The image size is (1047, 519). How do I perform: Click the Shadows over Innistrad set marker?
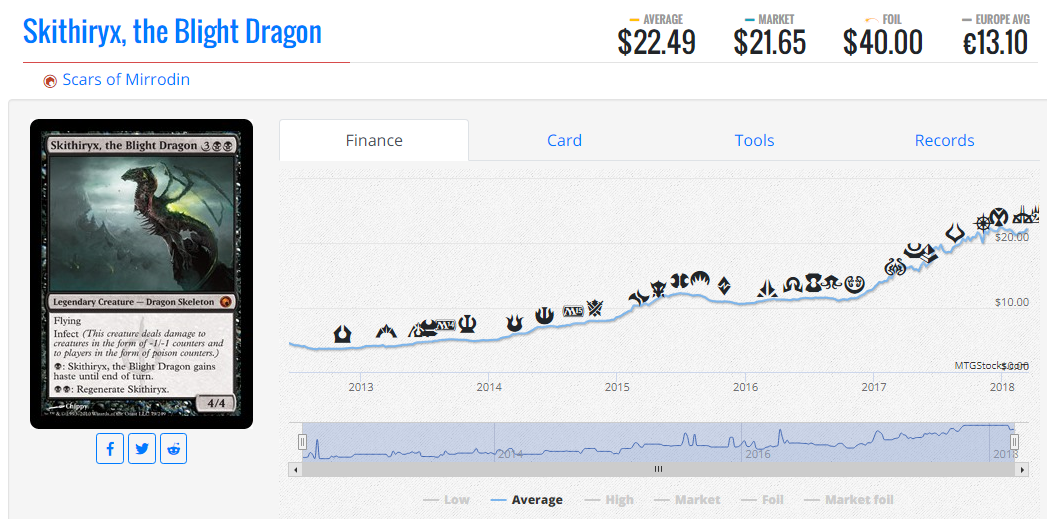coord(793,285)
